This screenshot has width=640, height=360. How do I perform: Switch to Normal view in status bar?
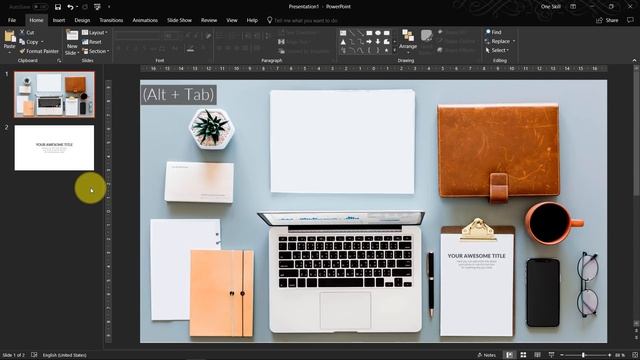click(509, 355)
